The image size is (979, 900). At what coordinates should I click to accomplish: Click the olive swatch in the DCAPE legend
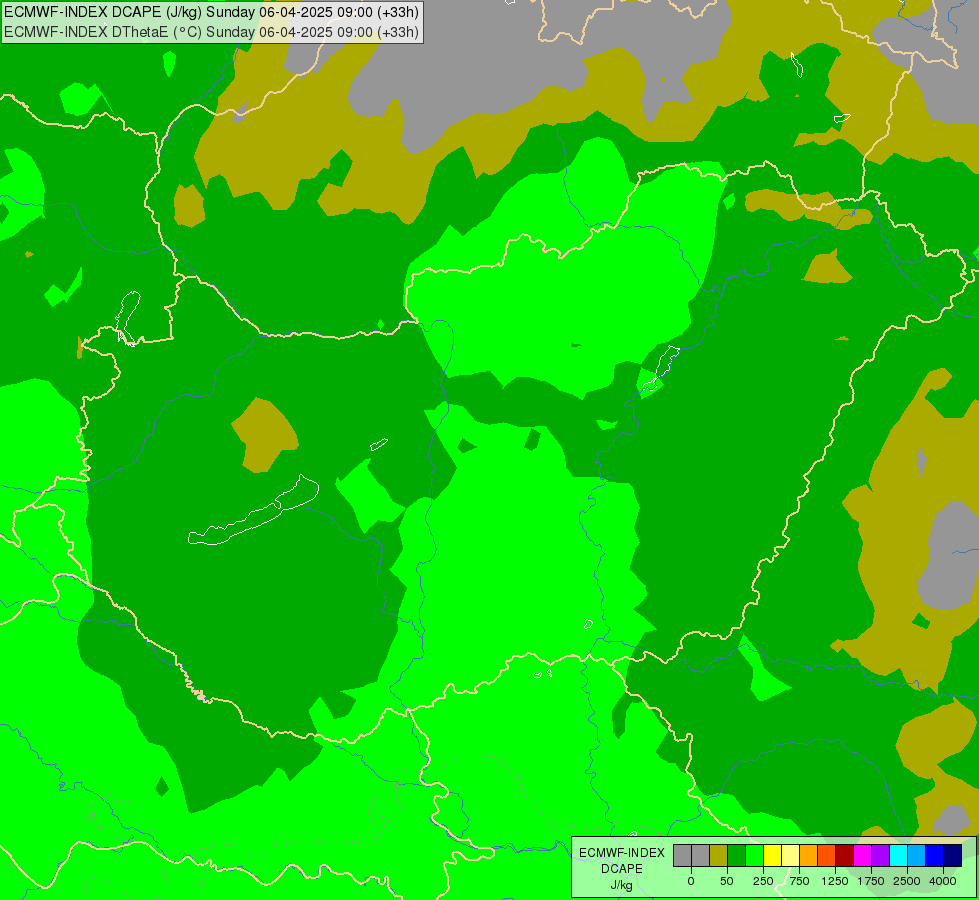tap(719, 856)
